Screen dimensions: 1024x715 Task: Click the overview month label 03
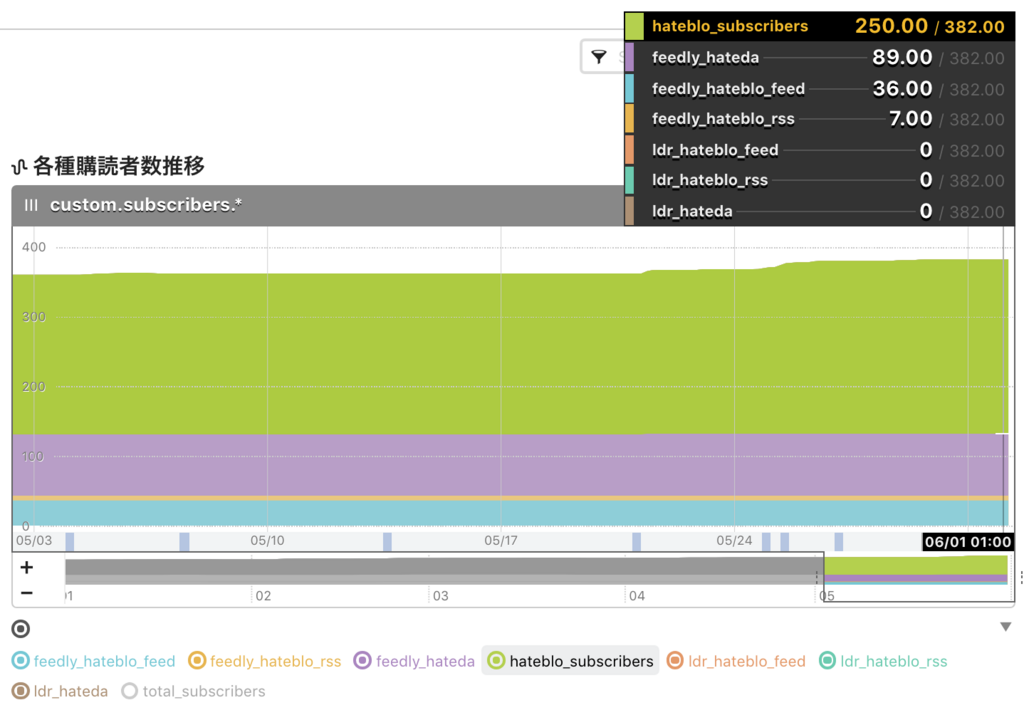point(441,596)
